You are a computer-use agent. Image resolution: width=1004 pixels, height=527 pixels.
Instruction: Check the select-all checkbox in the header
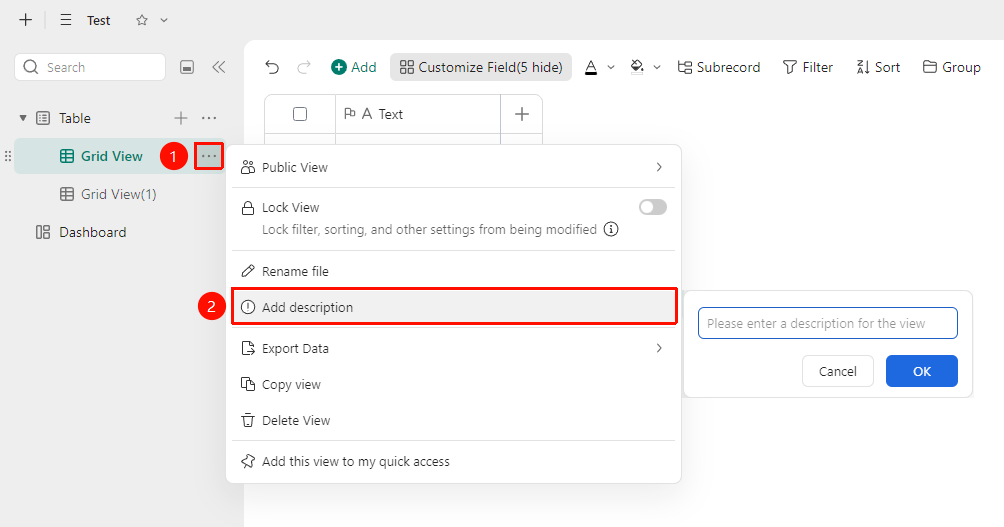pyautogui.click(x=300, y=114)
